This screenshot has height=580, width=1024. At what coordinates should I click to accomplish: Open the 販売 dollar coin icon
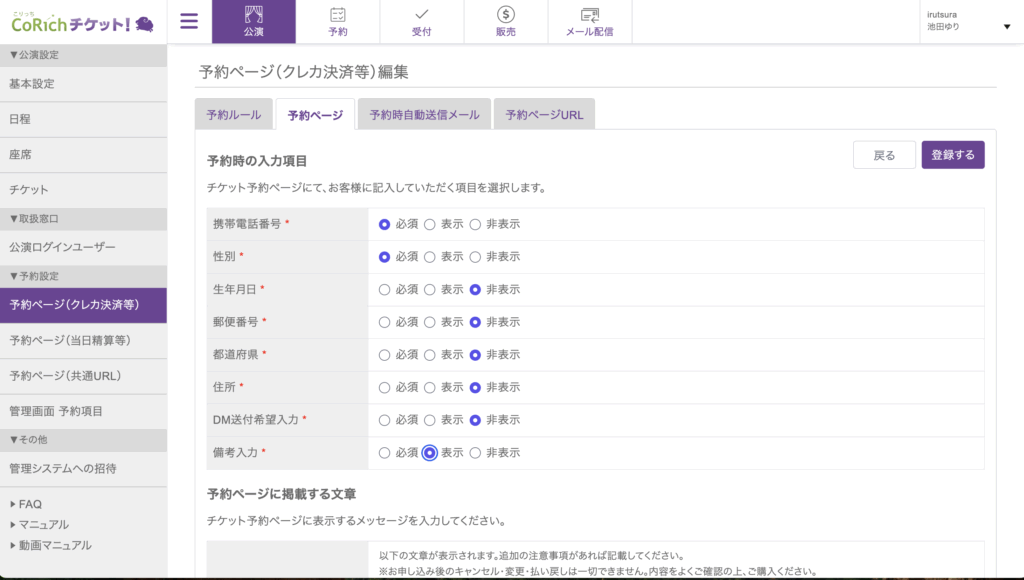[x=506, y=21]
